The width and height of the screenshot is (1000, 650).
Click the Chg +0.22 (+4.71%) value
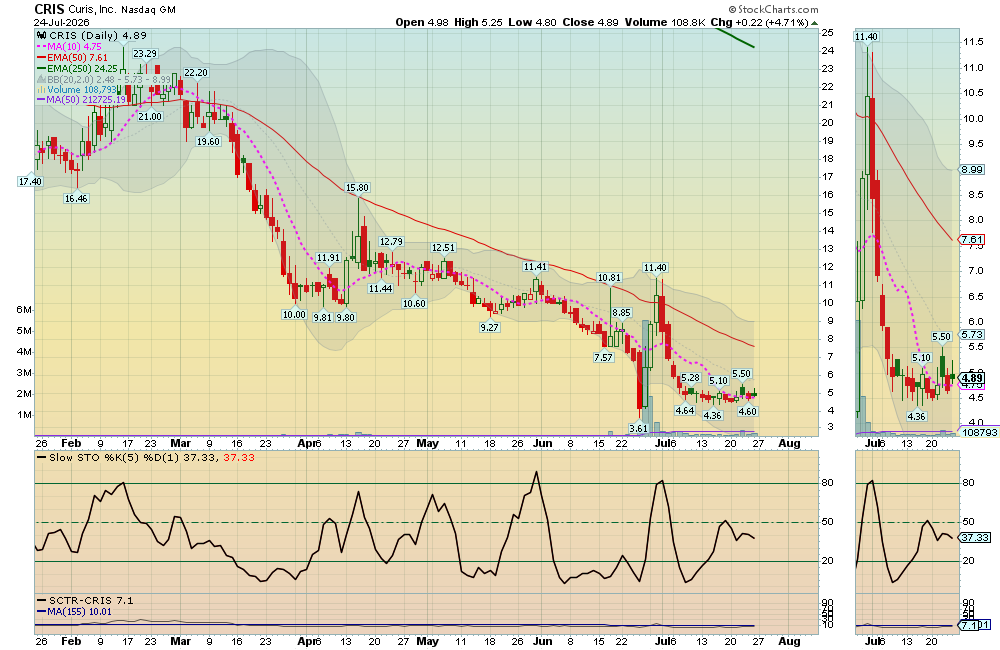pyautogui.click(x=760, y=22)
